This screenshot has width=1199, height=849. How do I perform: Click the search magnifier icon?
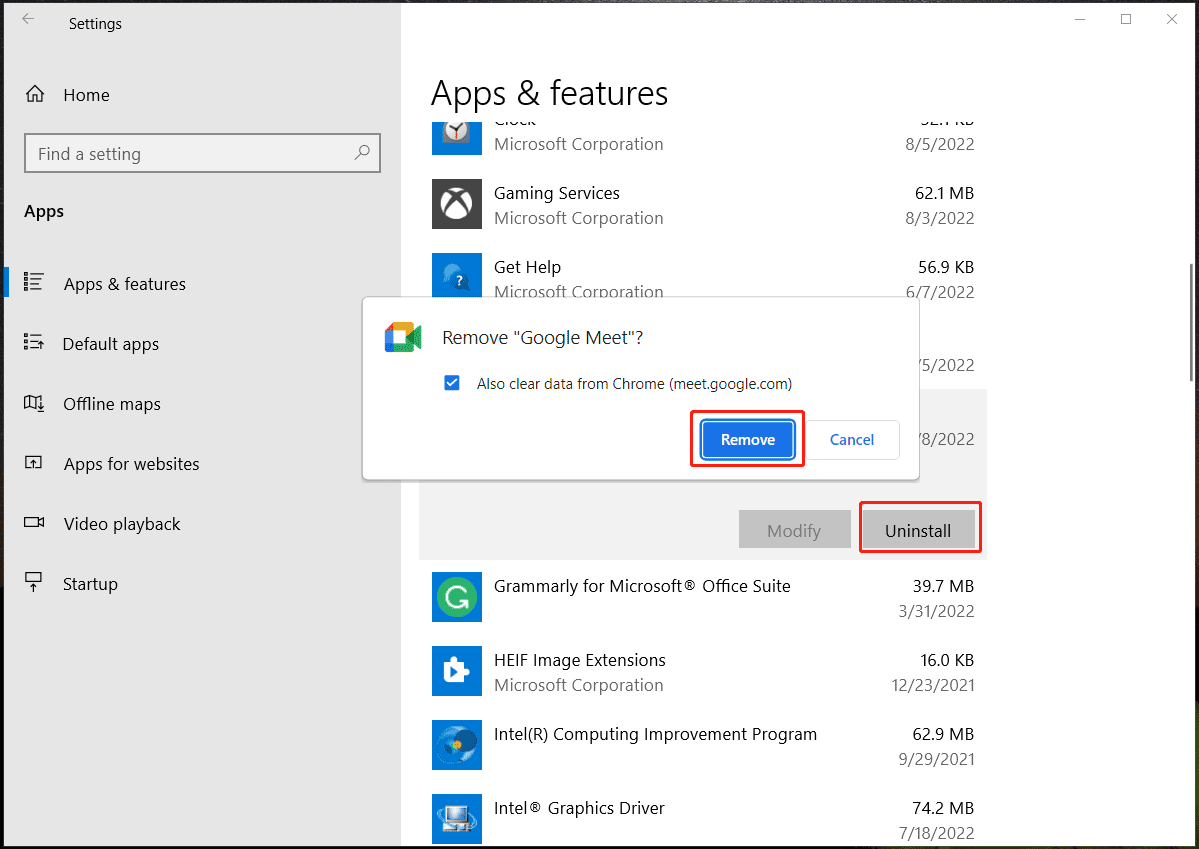click(362, 152)
